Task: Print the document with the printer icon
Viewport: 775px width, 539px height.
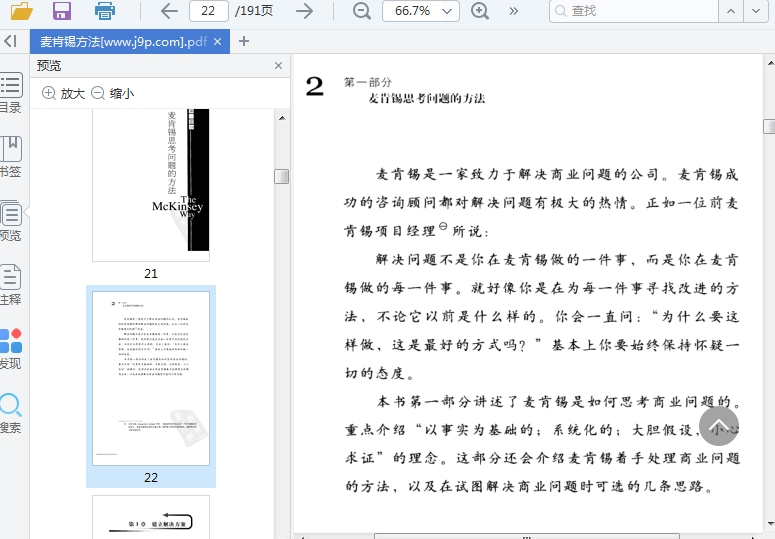Action: 105,11
